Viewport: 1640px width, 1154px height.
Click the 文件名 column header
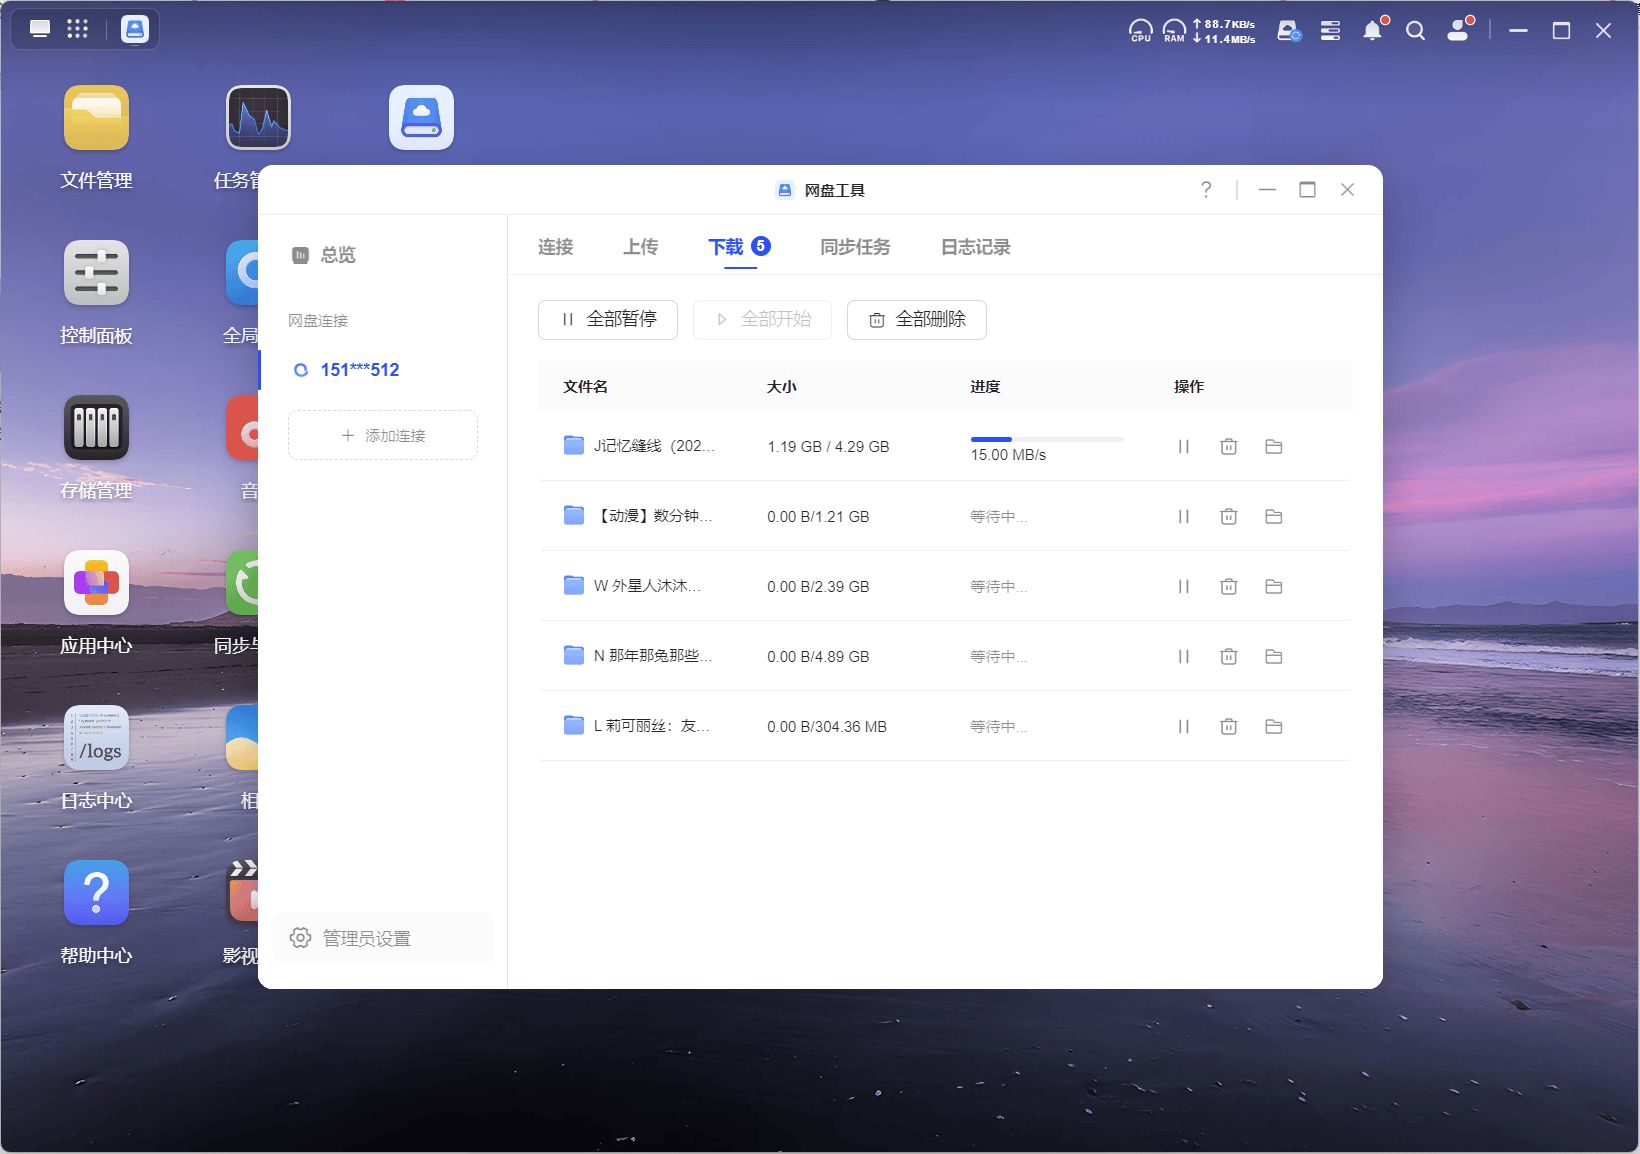585,386
